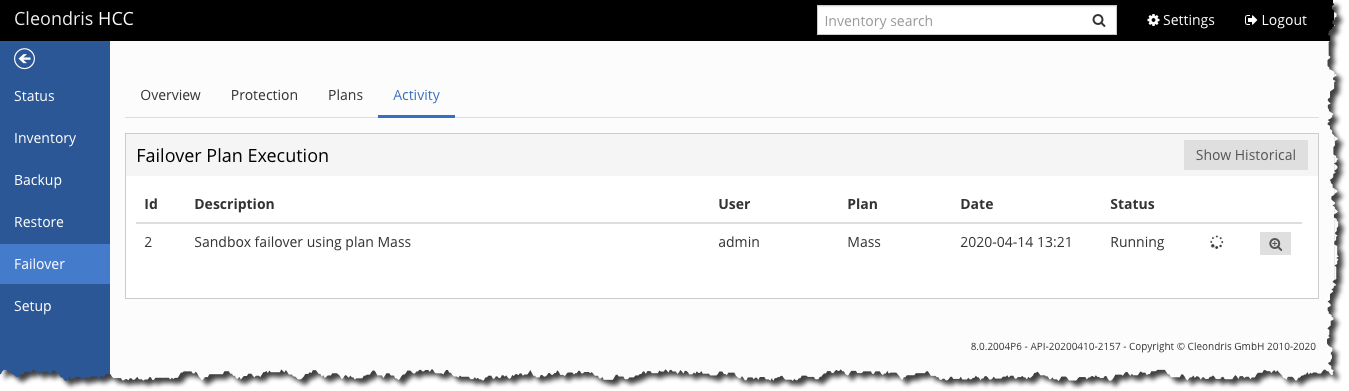Switch to the Overview tab
Screen dimensions: 1349x391
(170, 95)
